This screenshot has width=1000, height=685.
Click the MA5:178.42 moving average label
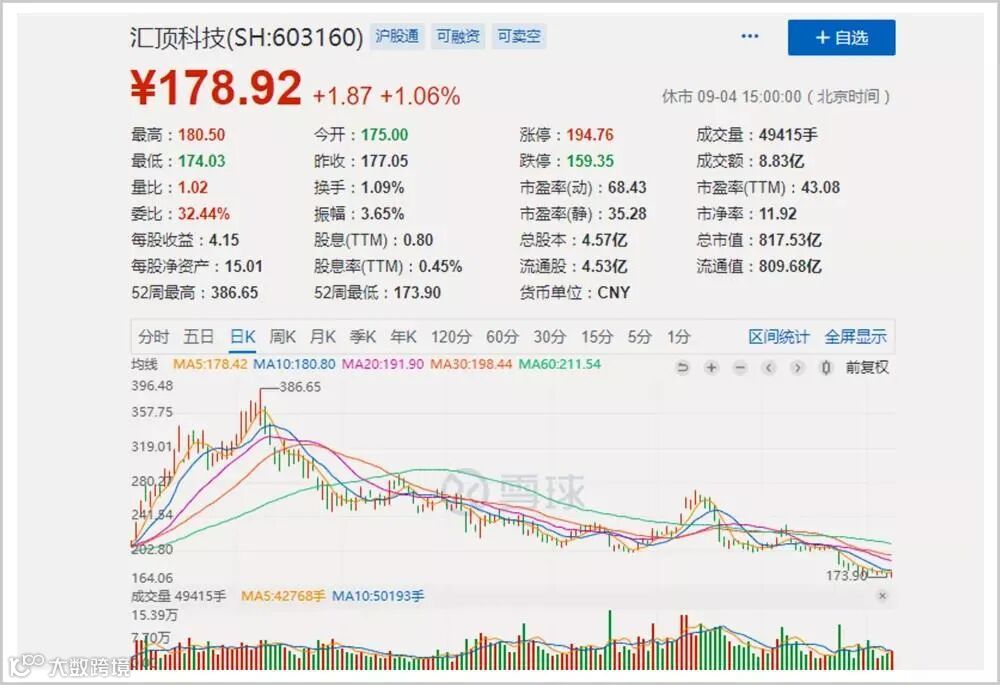(210, 364)
